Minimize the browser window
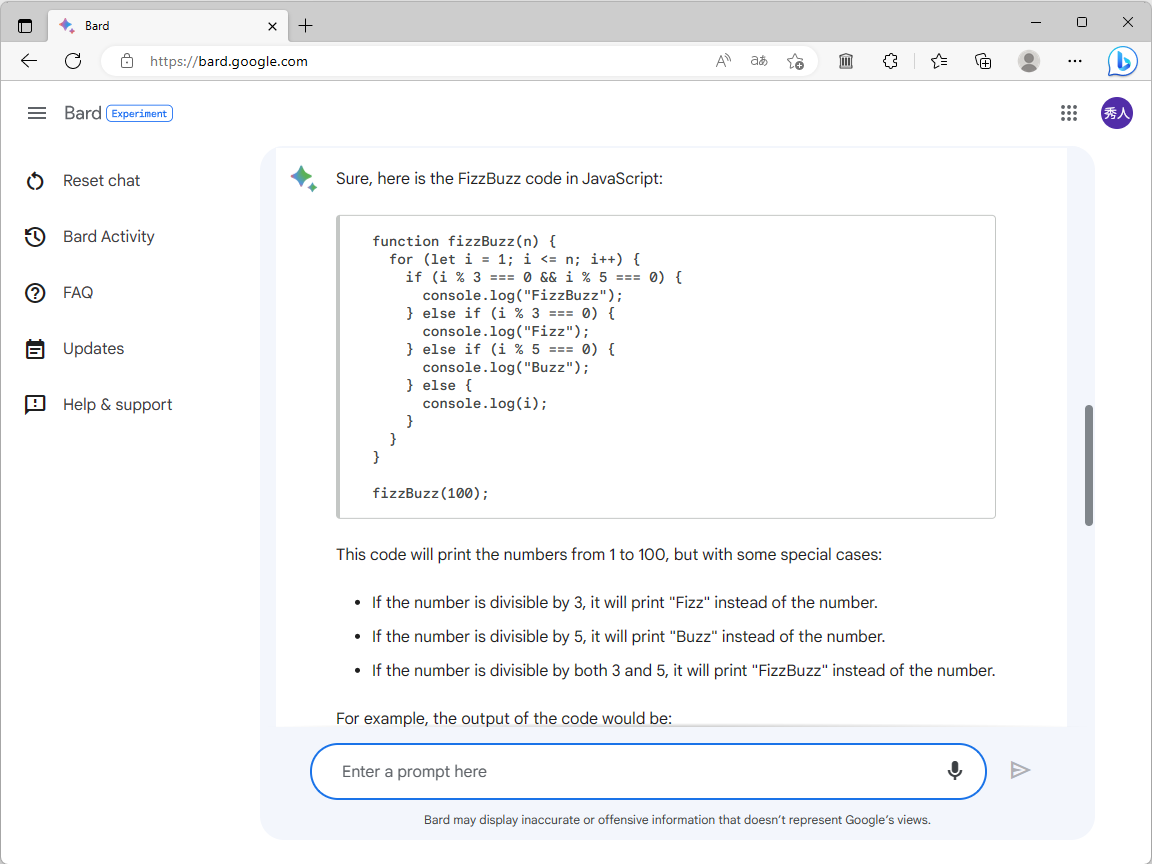 [x=1036, y=23]
